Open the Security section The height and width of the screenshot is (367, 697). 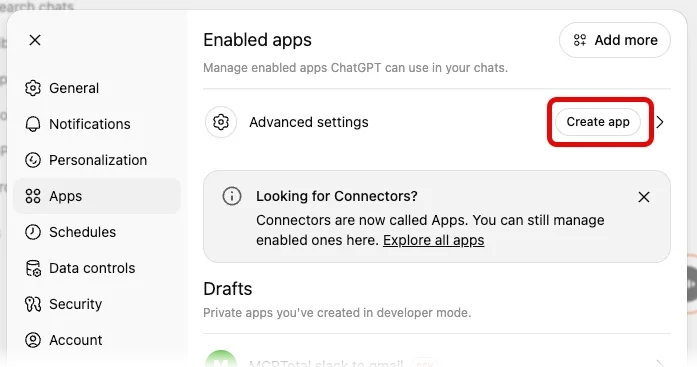point(97,304)
